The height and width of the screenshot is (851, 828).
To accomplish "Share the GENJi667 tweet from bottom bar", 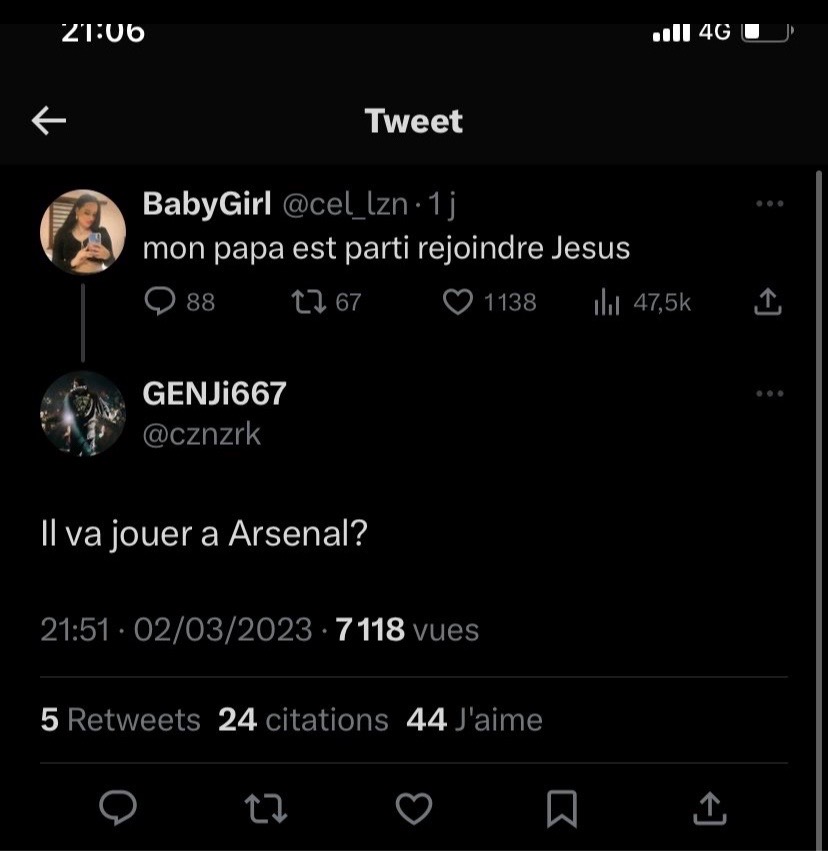I will point(709,808).
